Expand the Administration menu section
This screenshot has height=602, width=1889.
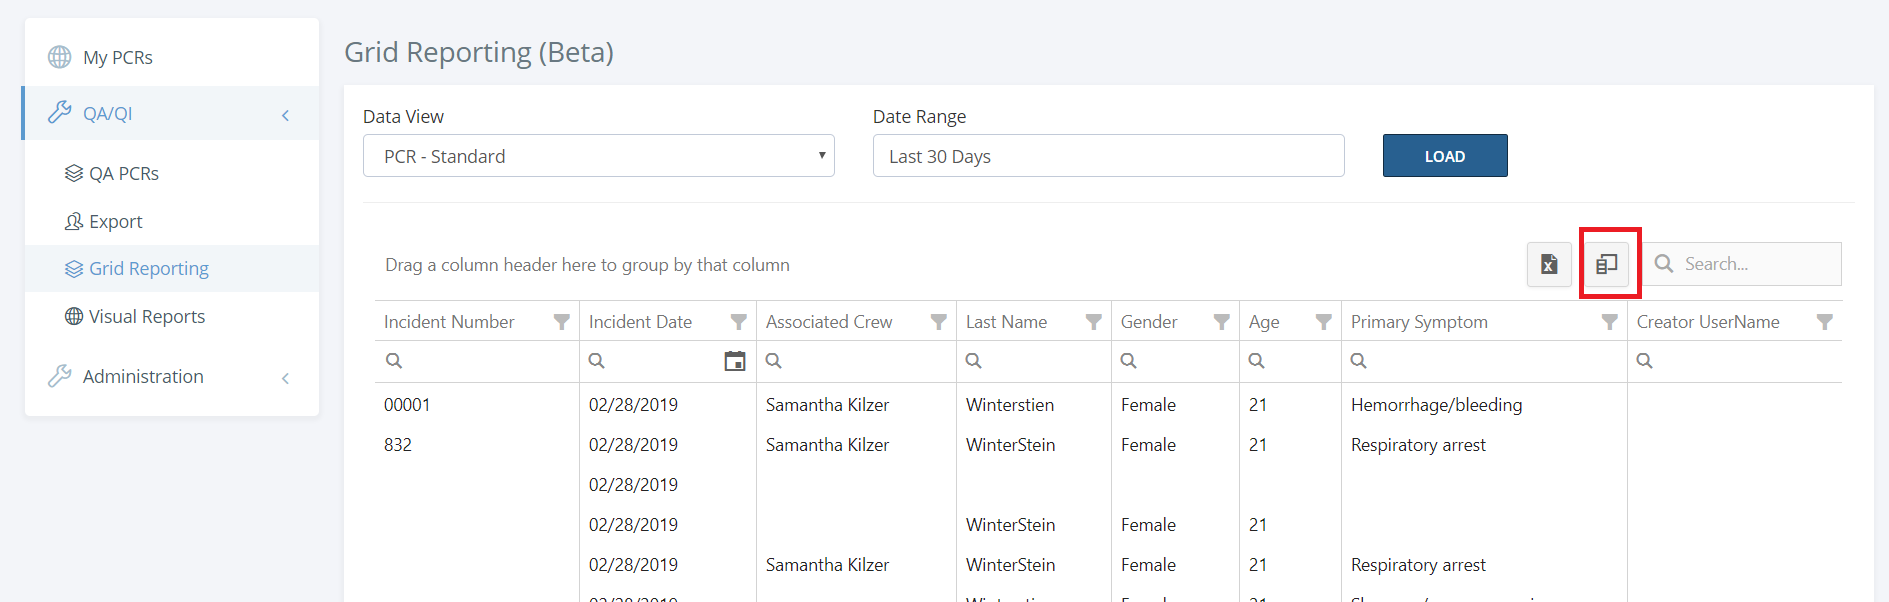pos(285,378)
